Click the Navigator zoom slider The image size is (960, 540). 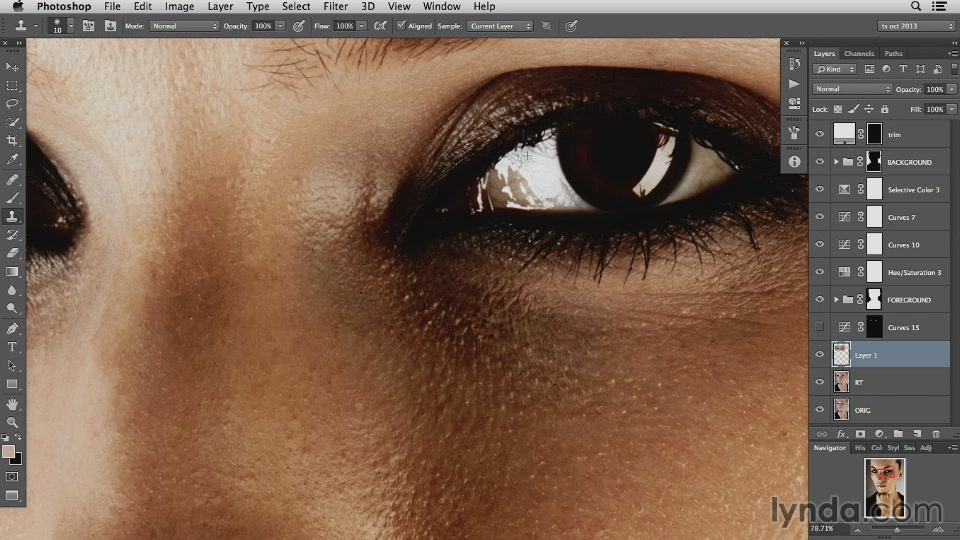tap(897, 529)
